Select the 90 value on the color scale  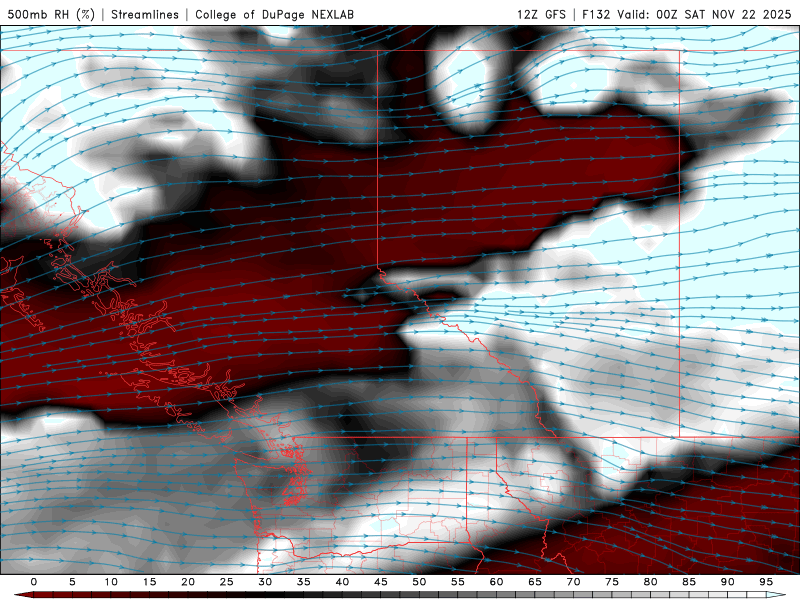coord(727,582)
